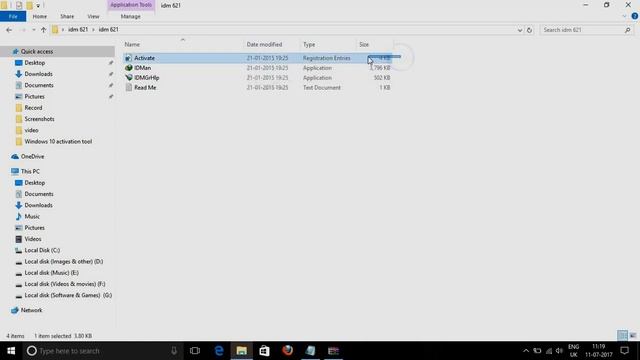Open Windows 10 activation tool folder

tap(58, 141)
